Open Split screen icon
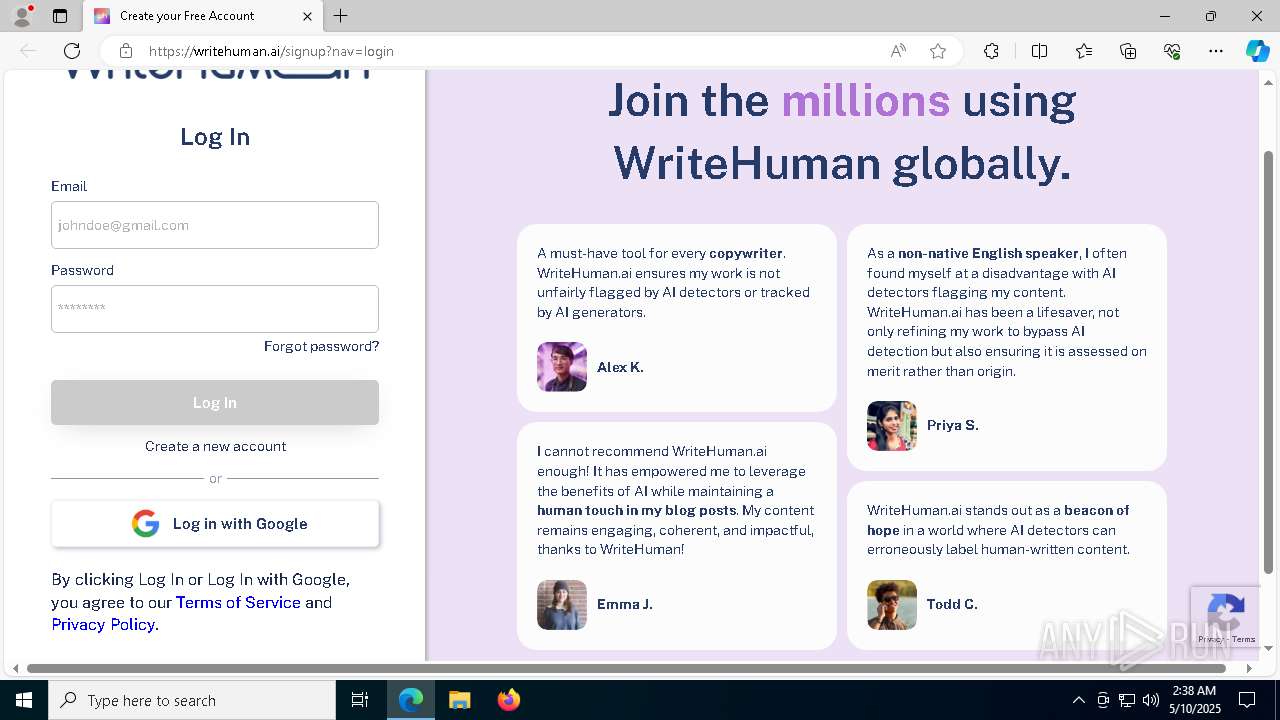Viewport: 1280px width, 720px height. click(x=1039, y=51)
